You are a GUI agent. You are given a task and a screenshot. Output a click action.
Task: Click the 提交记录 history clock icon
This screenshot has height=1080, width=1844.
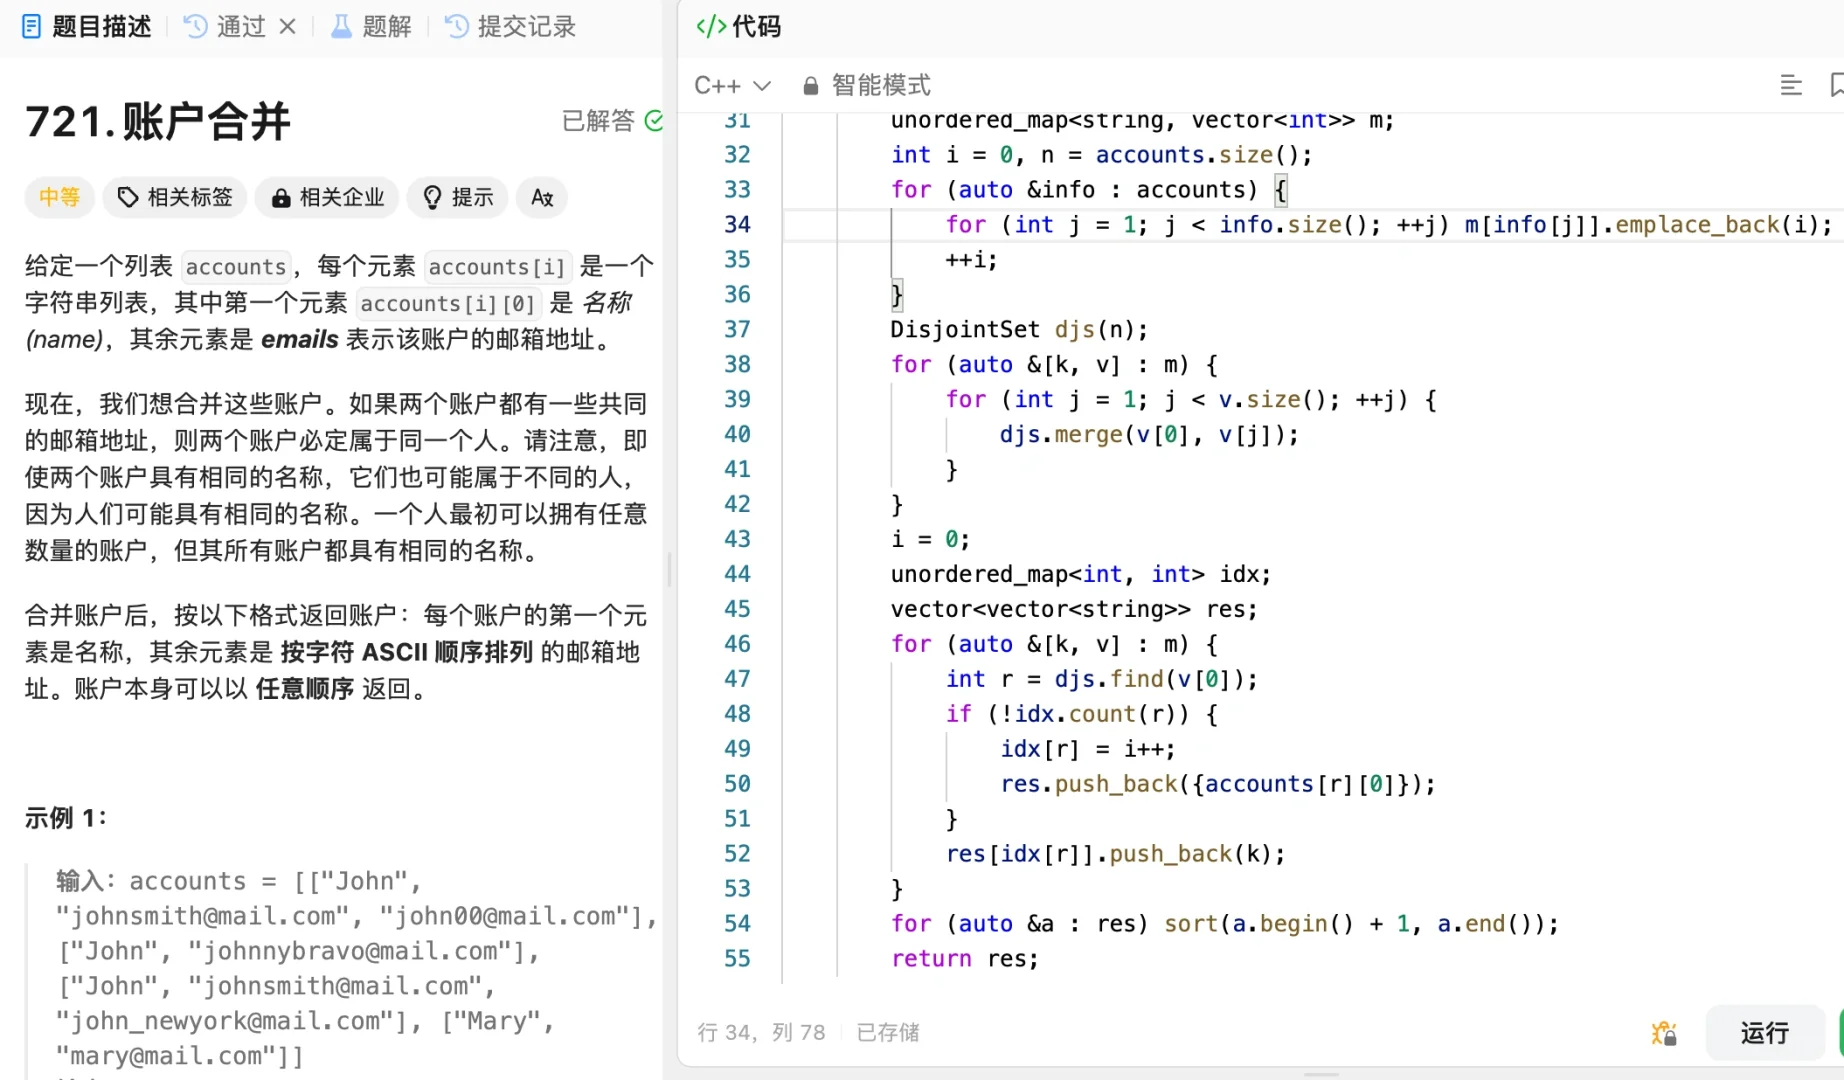(456, 27)
